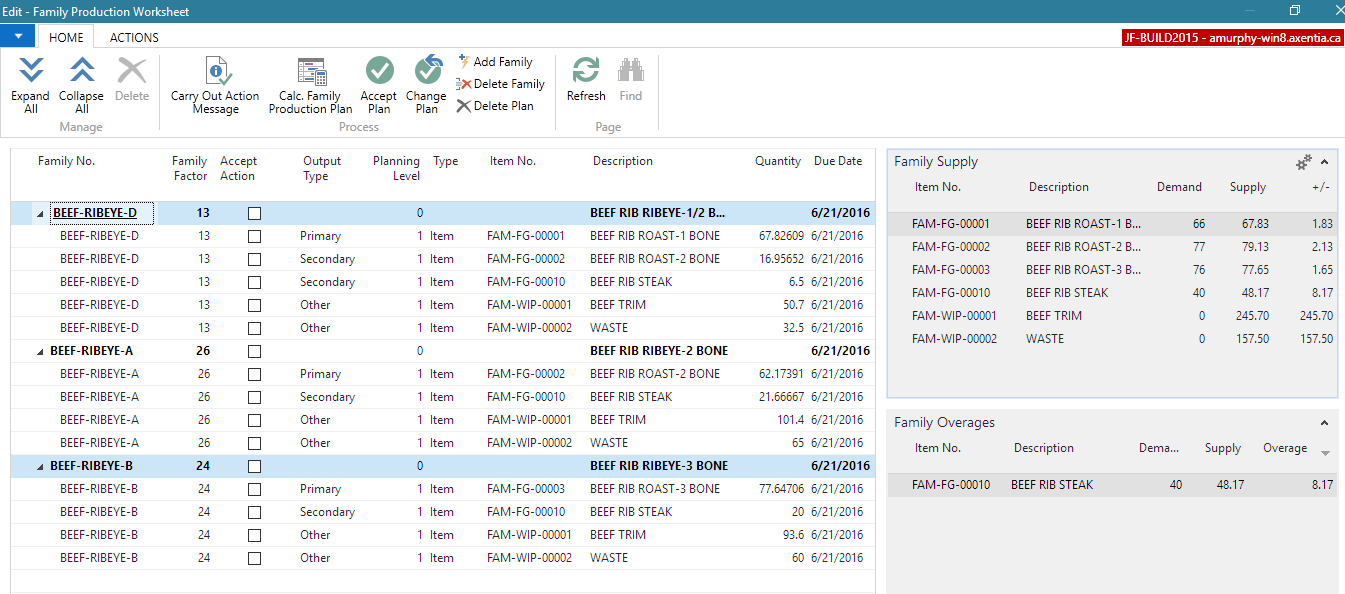The image size is (1345, 594).
Task: Open the application dropdown menu button
Action: [18, 36]
